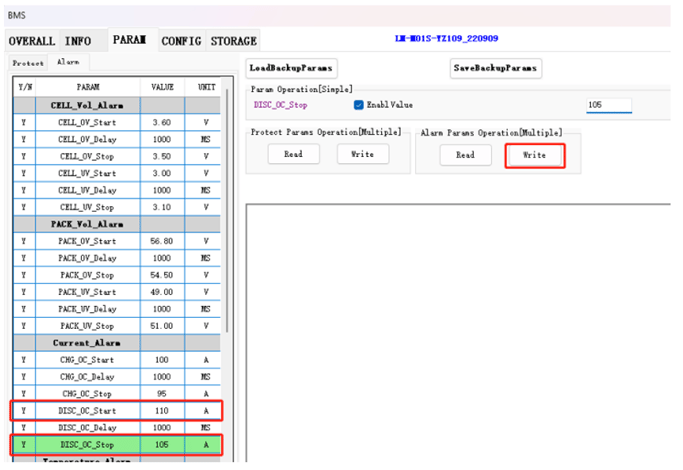
Task: Switch to the STORAGE tab
Action: tap(233, 41)
